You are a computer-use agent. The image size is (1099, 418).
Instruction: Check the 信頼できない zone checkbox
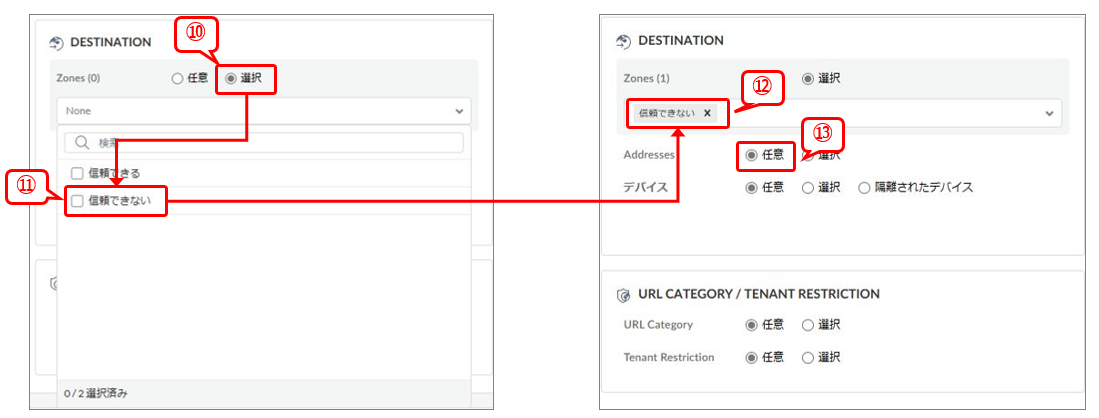pyautogui.click(x=77, y=201)
